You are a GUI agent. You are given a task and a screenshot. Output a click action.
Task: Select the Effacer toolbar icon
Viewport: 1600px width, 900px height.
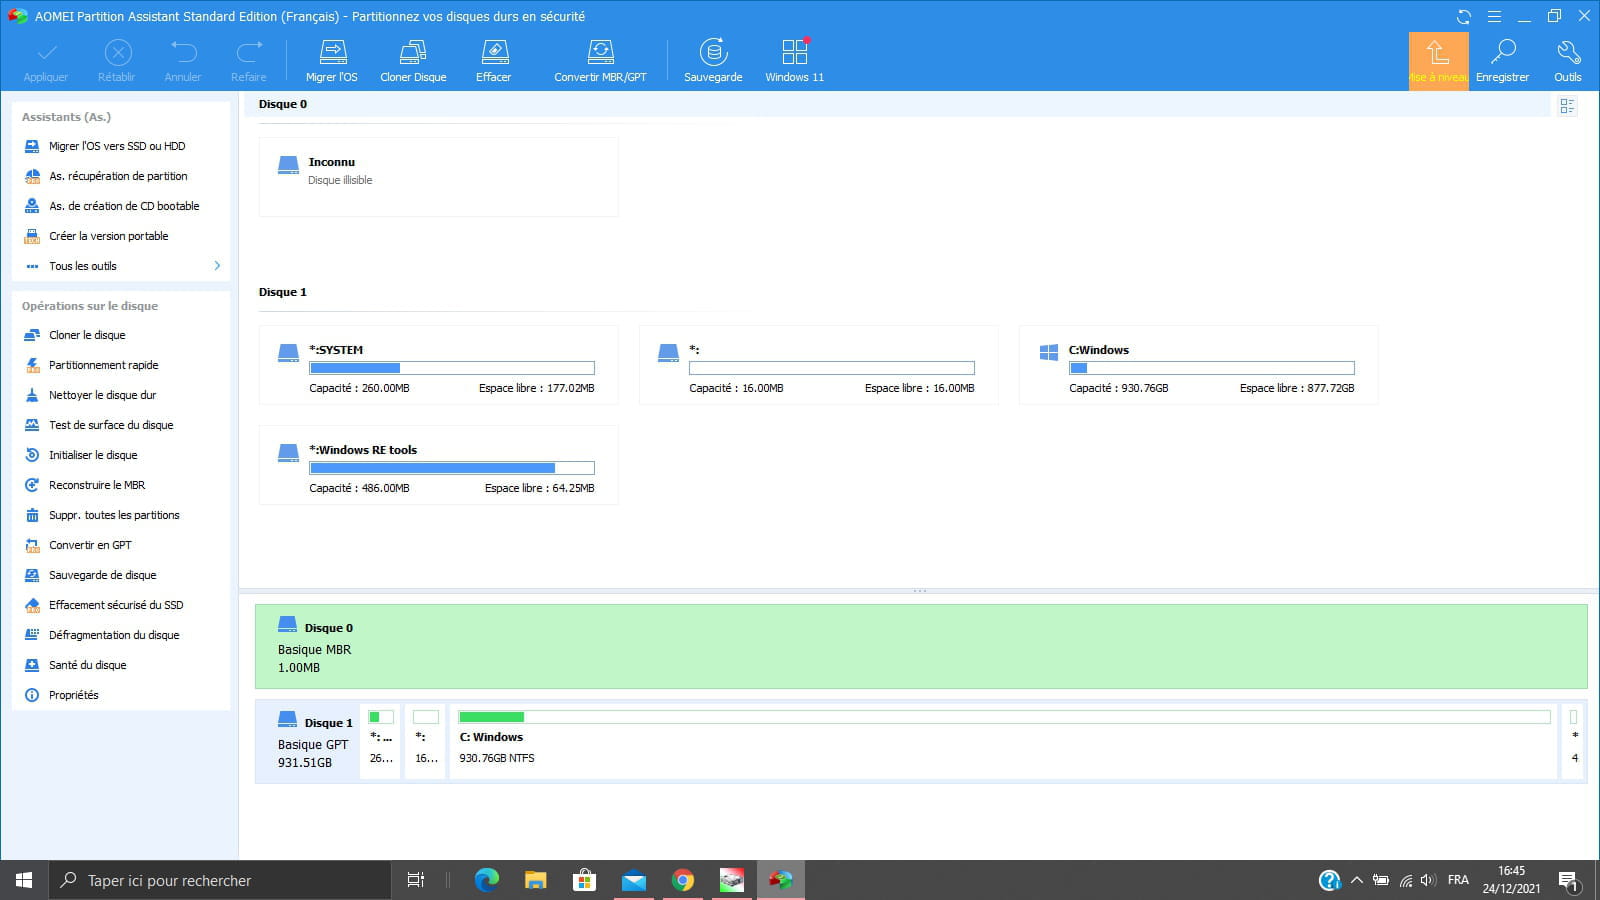494,61
